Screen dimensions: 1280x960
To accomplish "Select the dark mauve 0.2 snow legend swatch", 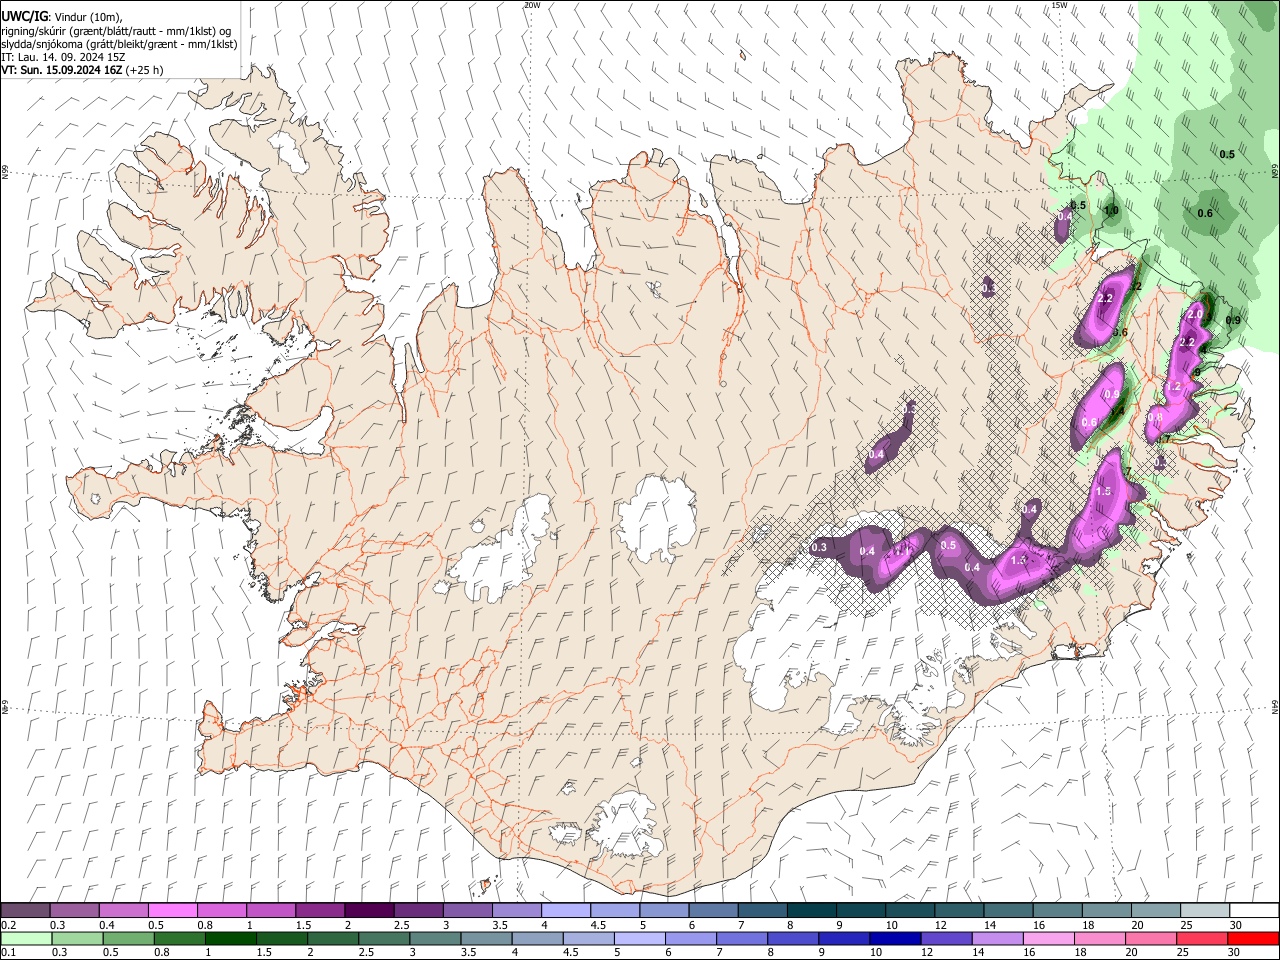I will 25,911.
